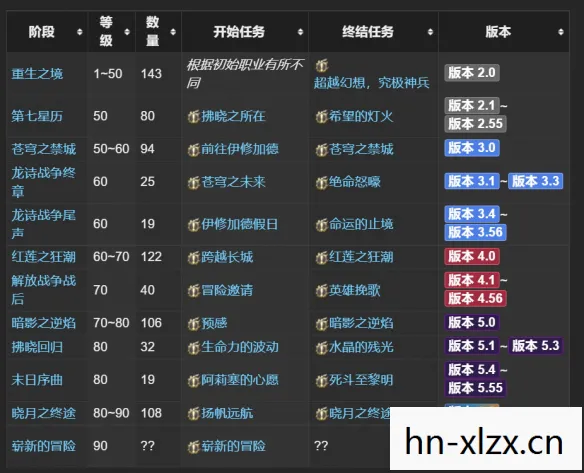Click the 版本 5.0 badge
Screen dimensions: 584x473
[x=472, y=322]
